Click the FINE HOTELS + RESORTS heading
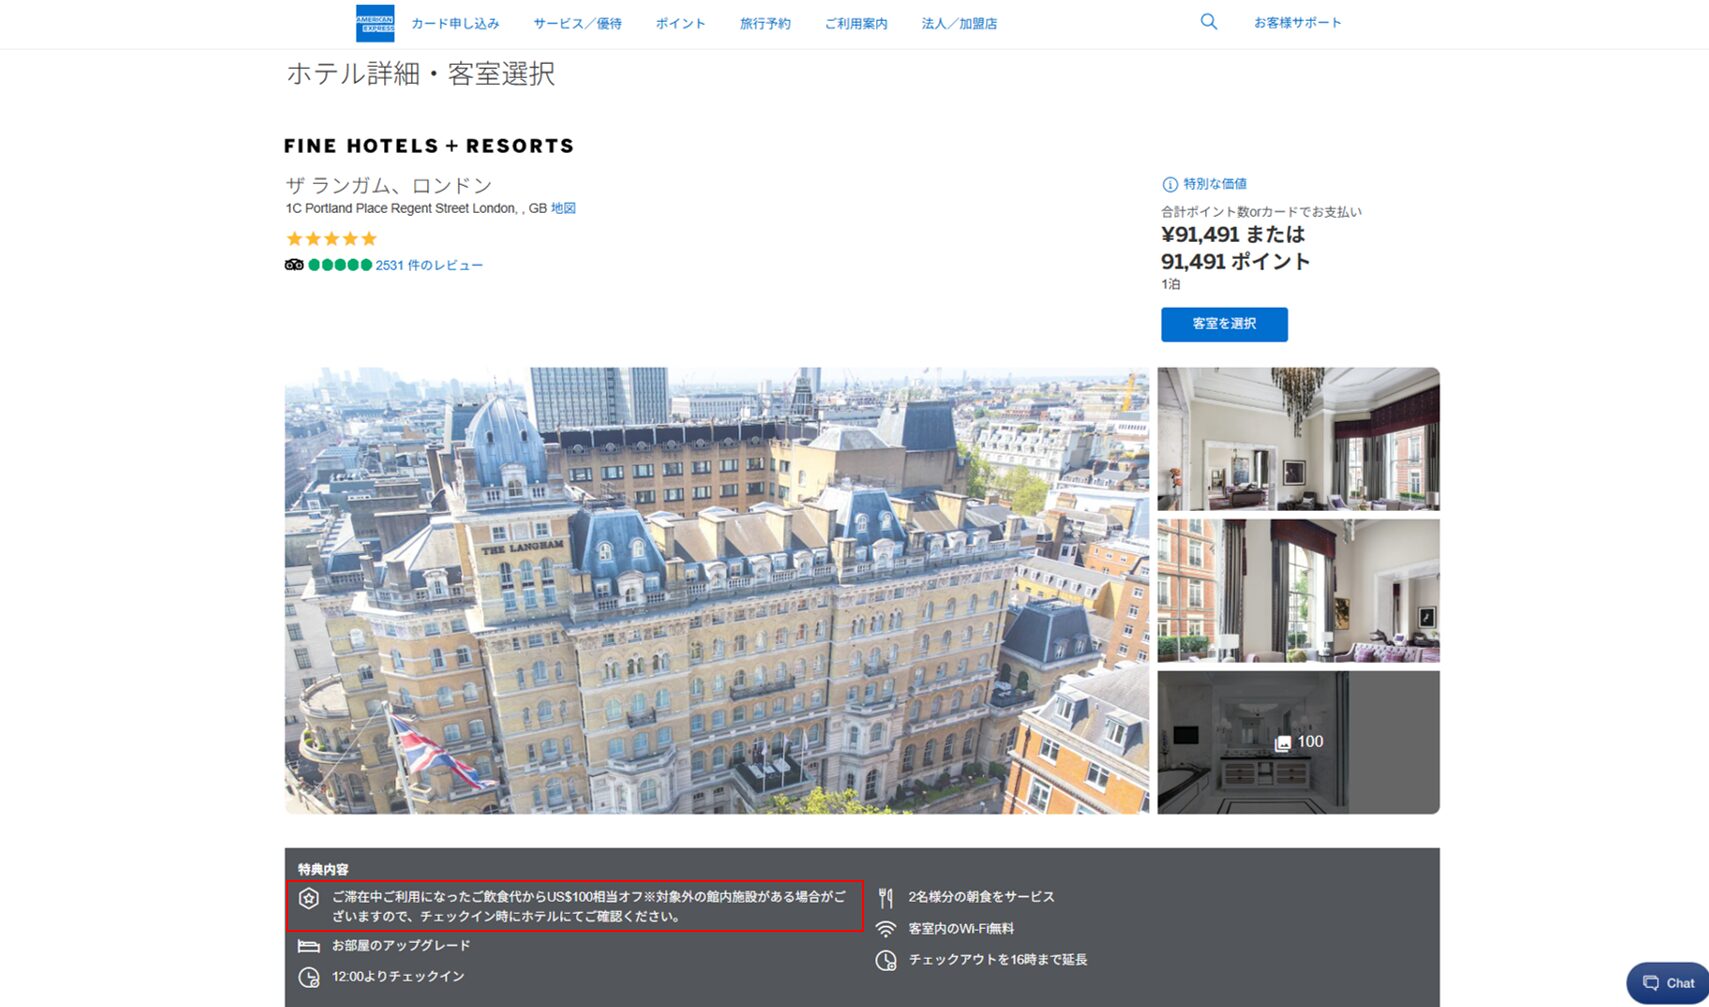The width and height of the screenshot is (1709, 1007). point(429,146)
